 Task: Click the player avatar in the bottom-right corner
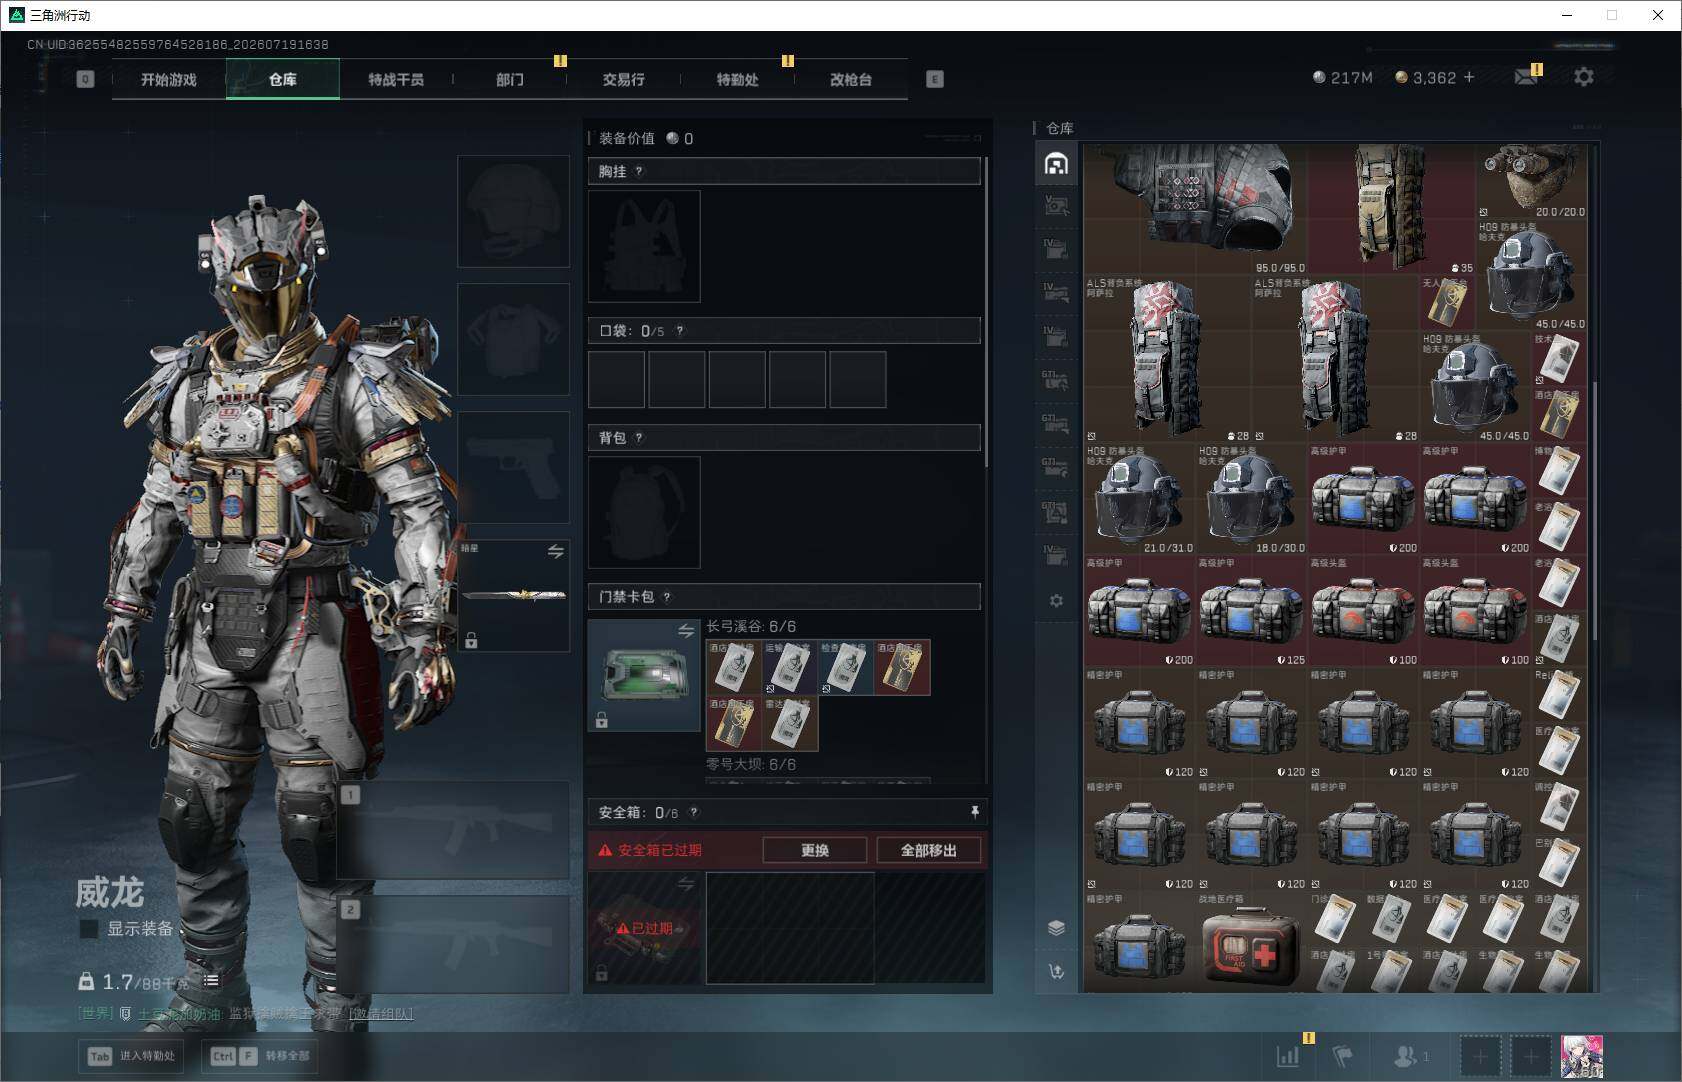(x=1582, y=1056)
